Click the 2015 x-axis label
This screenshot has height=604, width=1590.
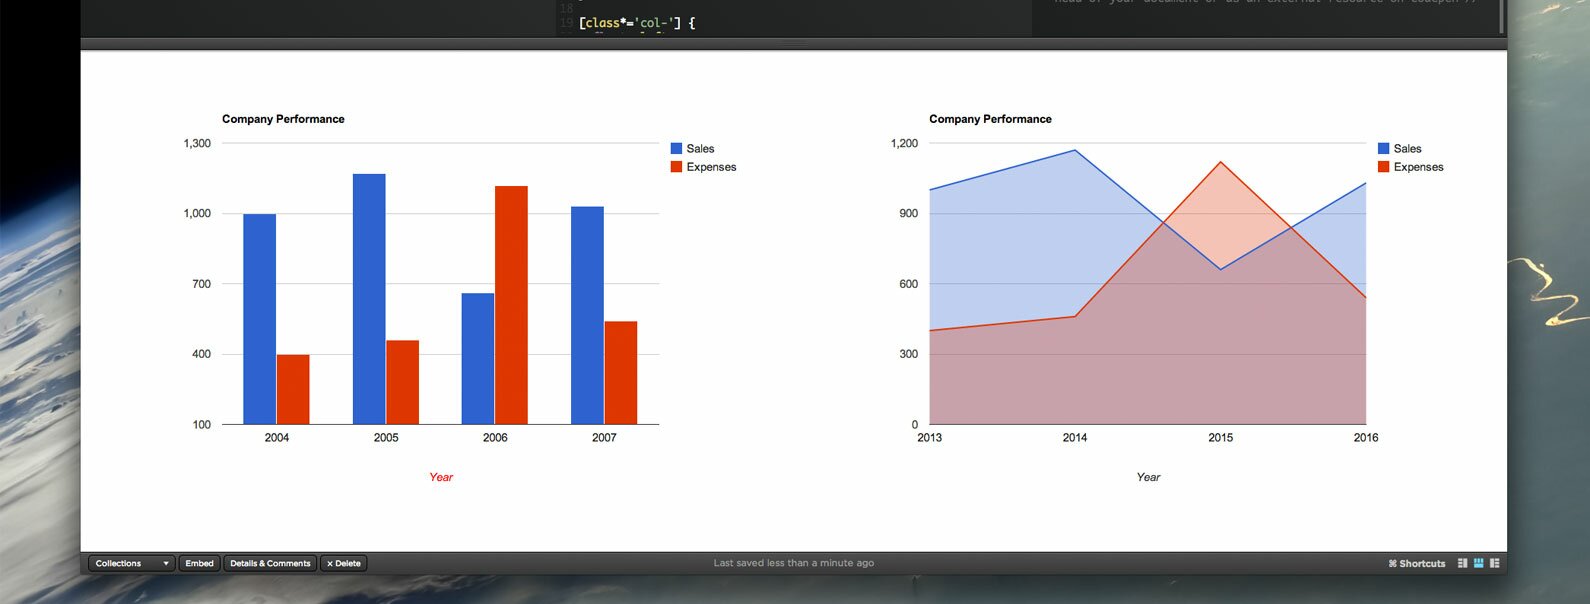coord(1220,438)
